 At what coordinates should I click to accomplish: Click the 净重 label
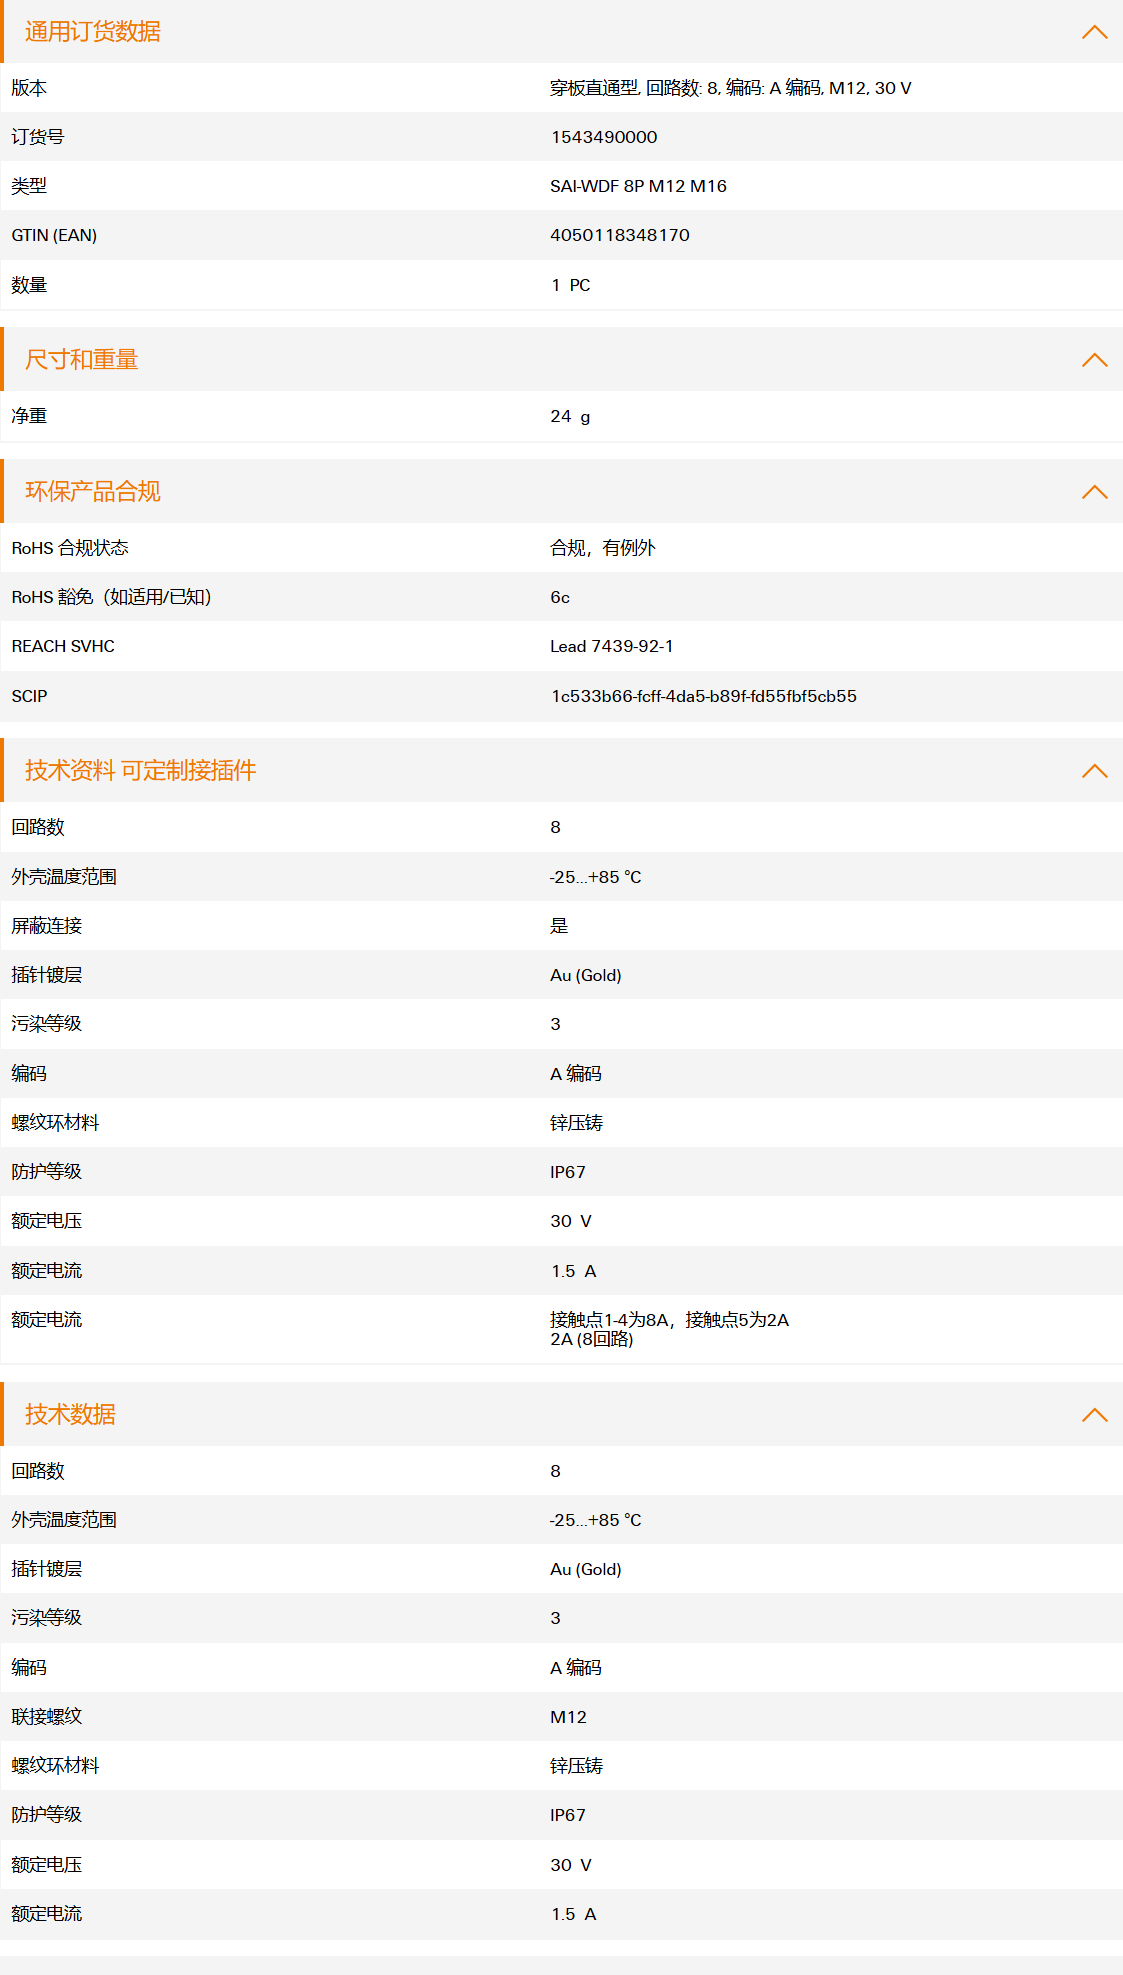point(29,416)
